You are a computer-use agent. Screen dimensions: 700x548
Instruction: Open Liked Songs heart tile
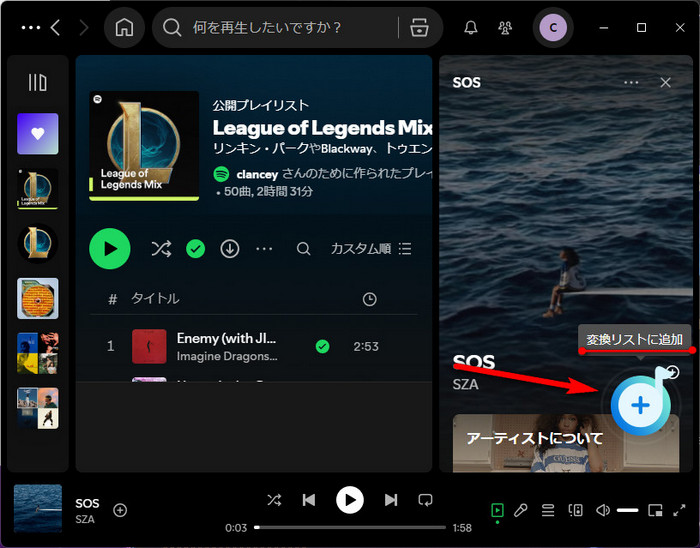tap(38, 133)
